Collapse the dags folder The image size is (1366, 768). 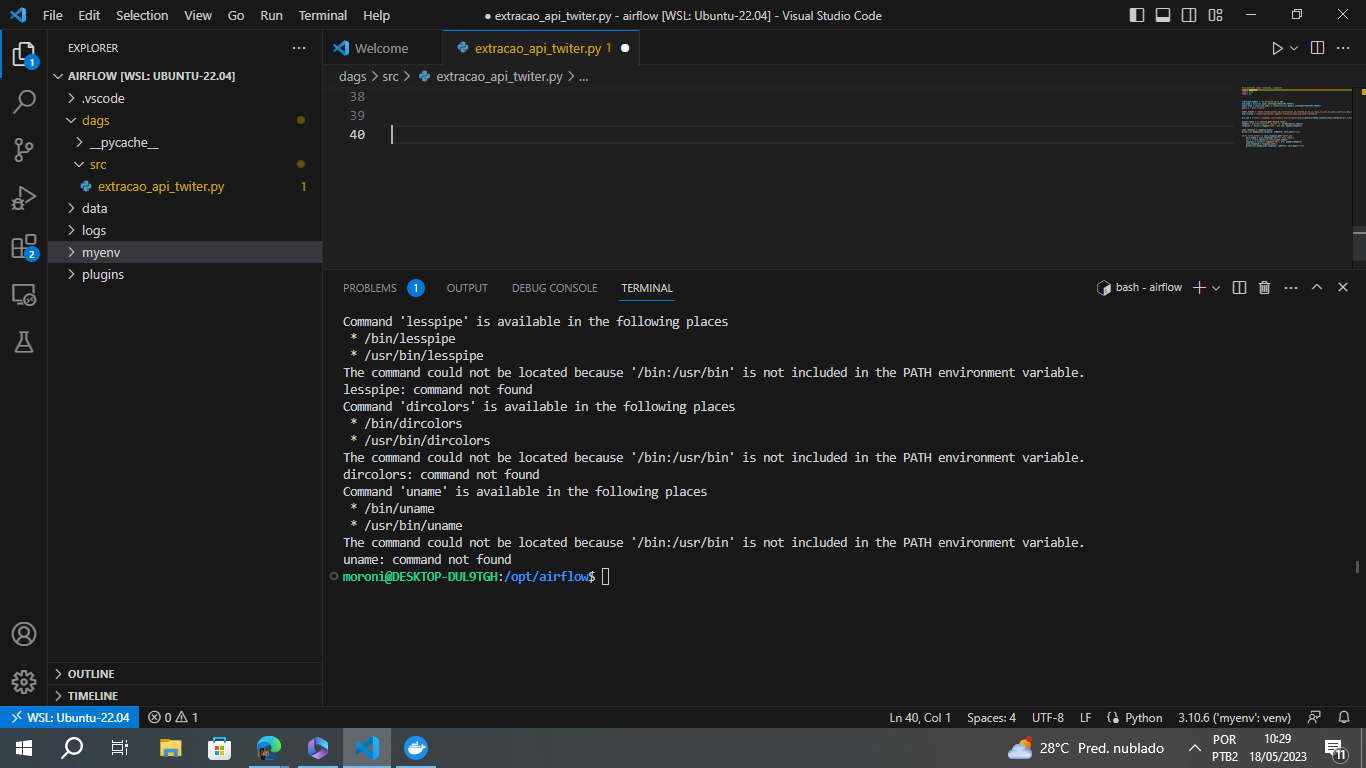(185, 120)
